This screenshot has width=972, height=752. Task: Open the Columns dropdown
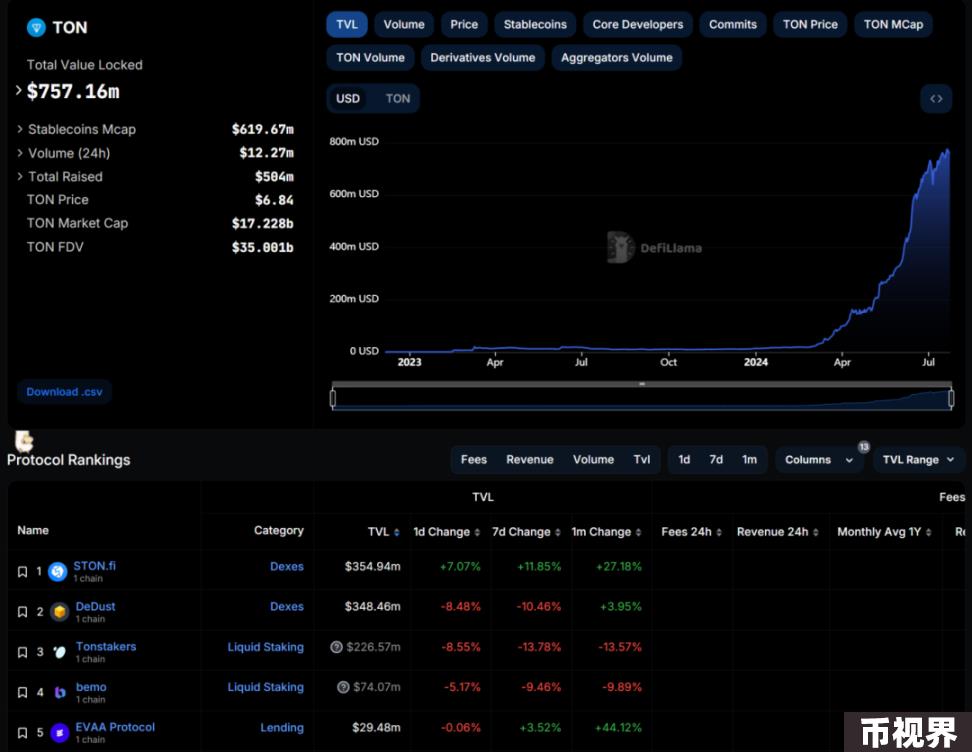click(819, 460)
